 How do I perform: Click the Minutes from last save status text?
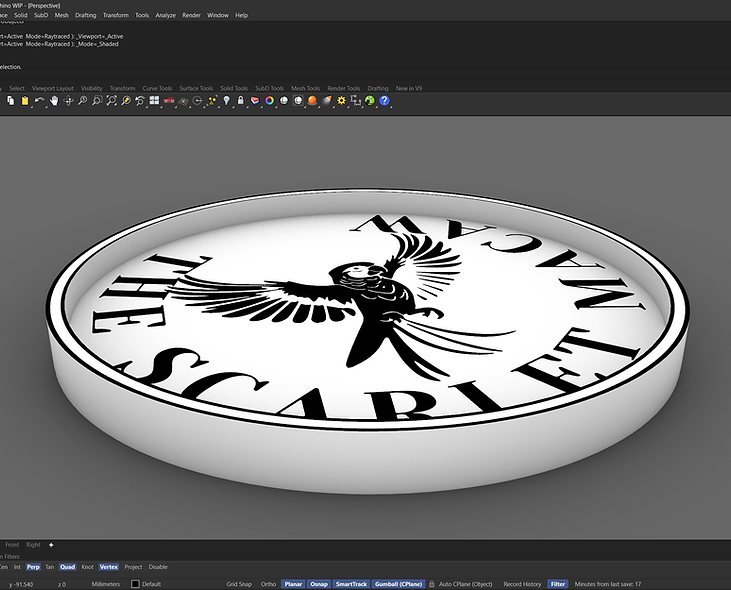[608, 584]
